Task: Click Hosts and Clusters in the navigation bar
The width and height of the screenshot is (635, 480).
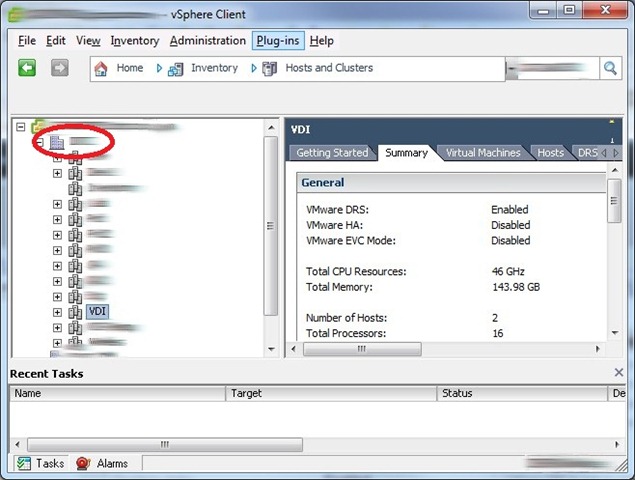Action: tap(329, 68)
